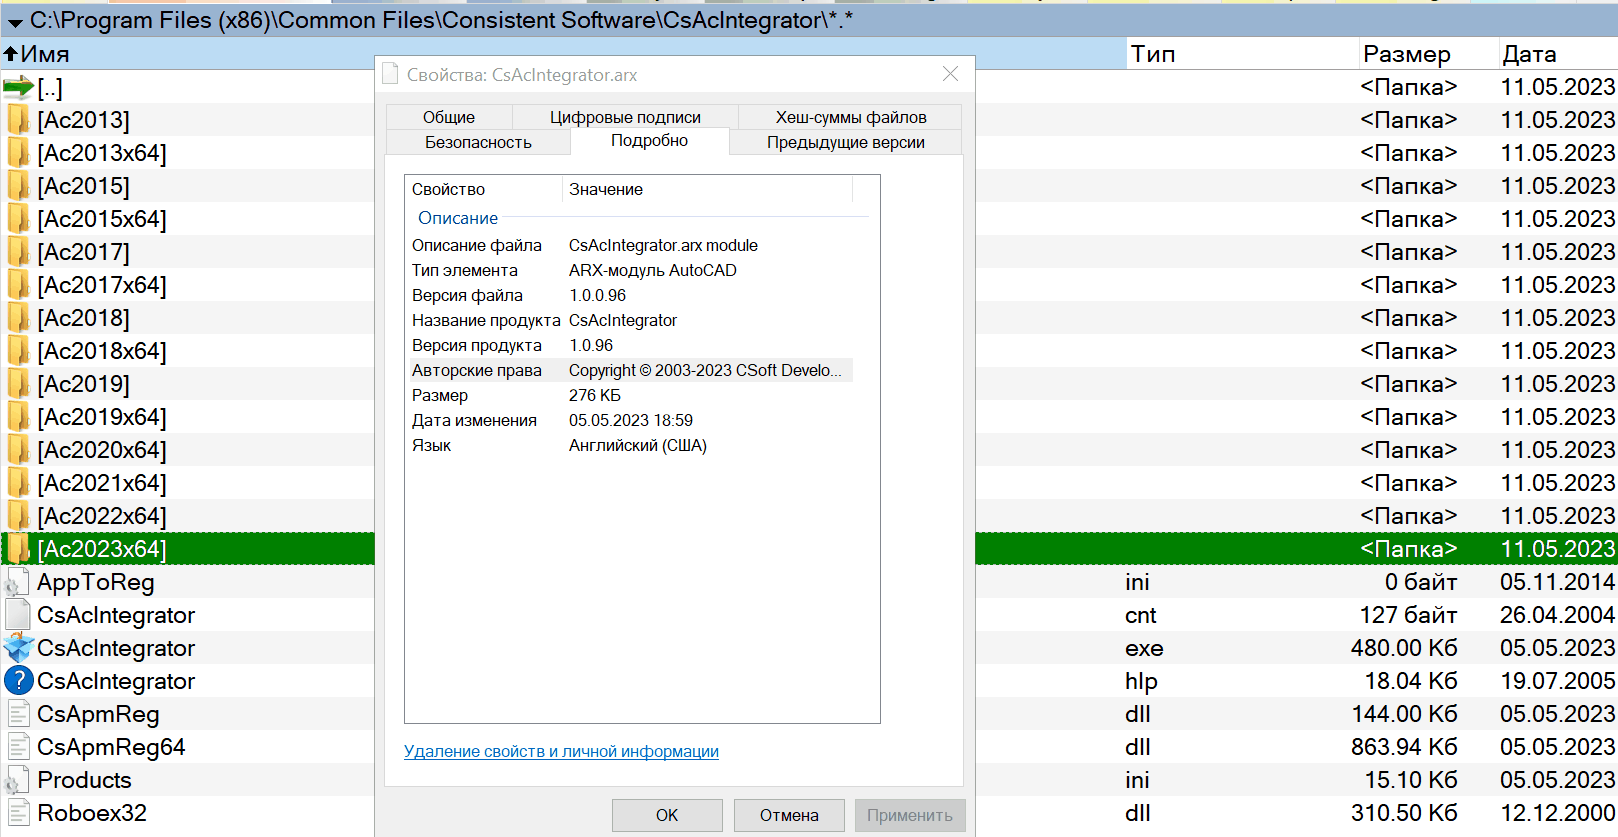Switch to the Общие tab
Screen dimensions: 1618x837
click(x=449, y=117)
